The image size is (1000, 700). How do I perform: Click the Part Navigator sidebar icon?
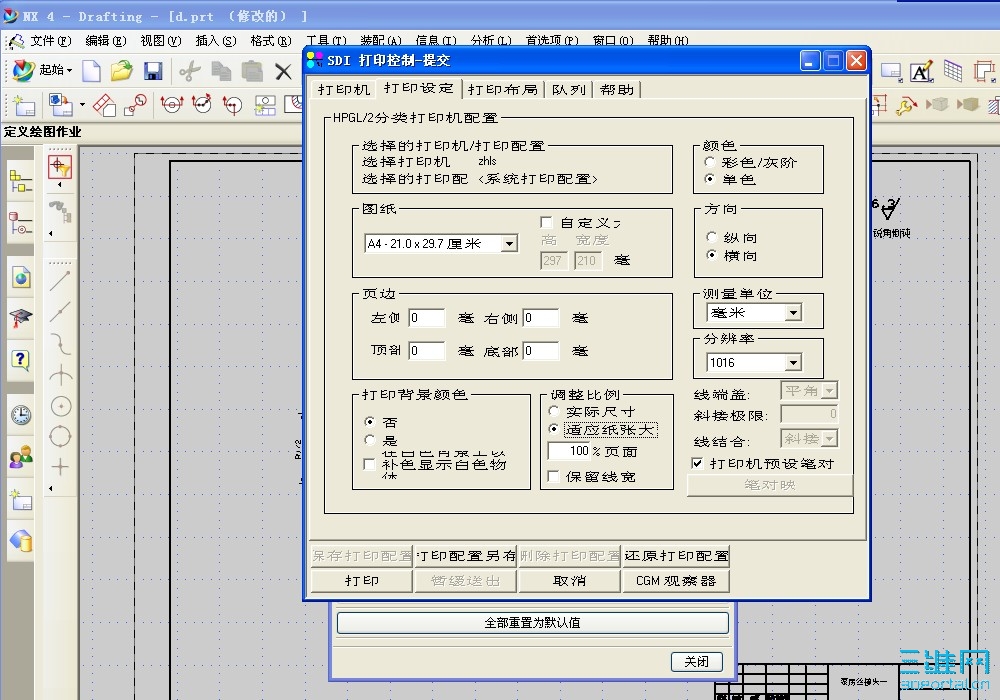20,223
